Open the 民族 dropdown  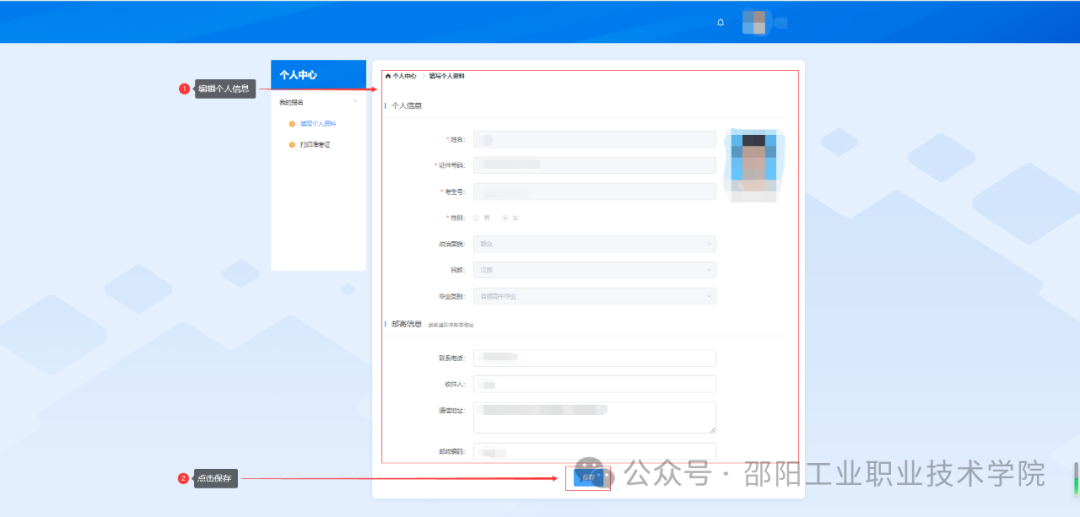click(594, 269)
